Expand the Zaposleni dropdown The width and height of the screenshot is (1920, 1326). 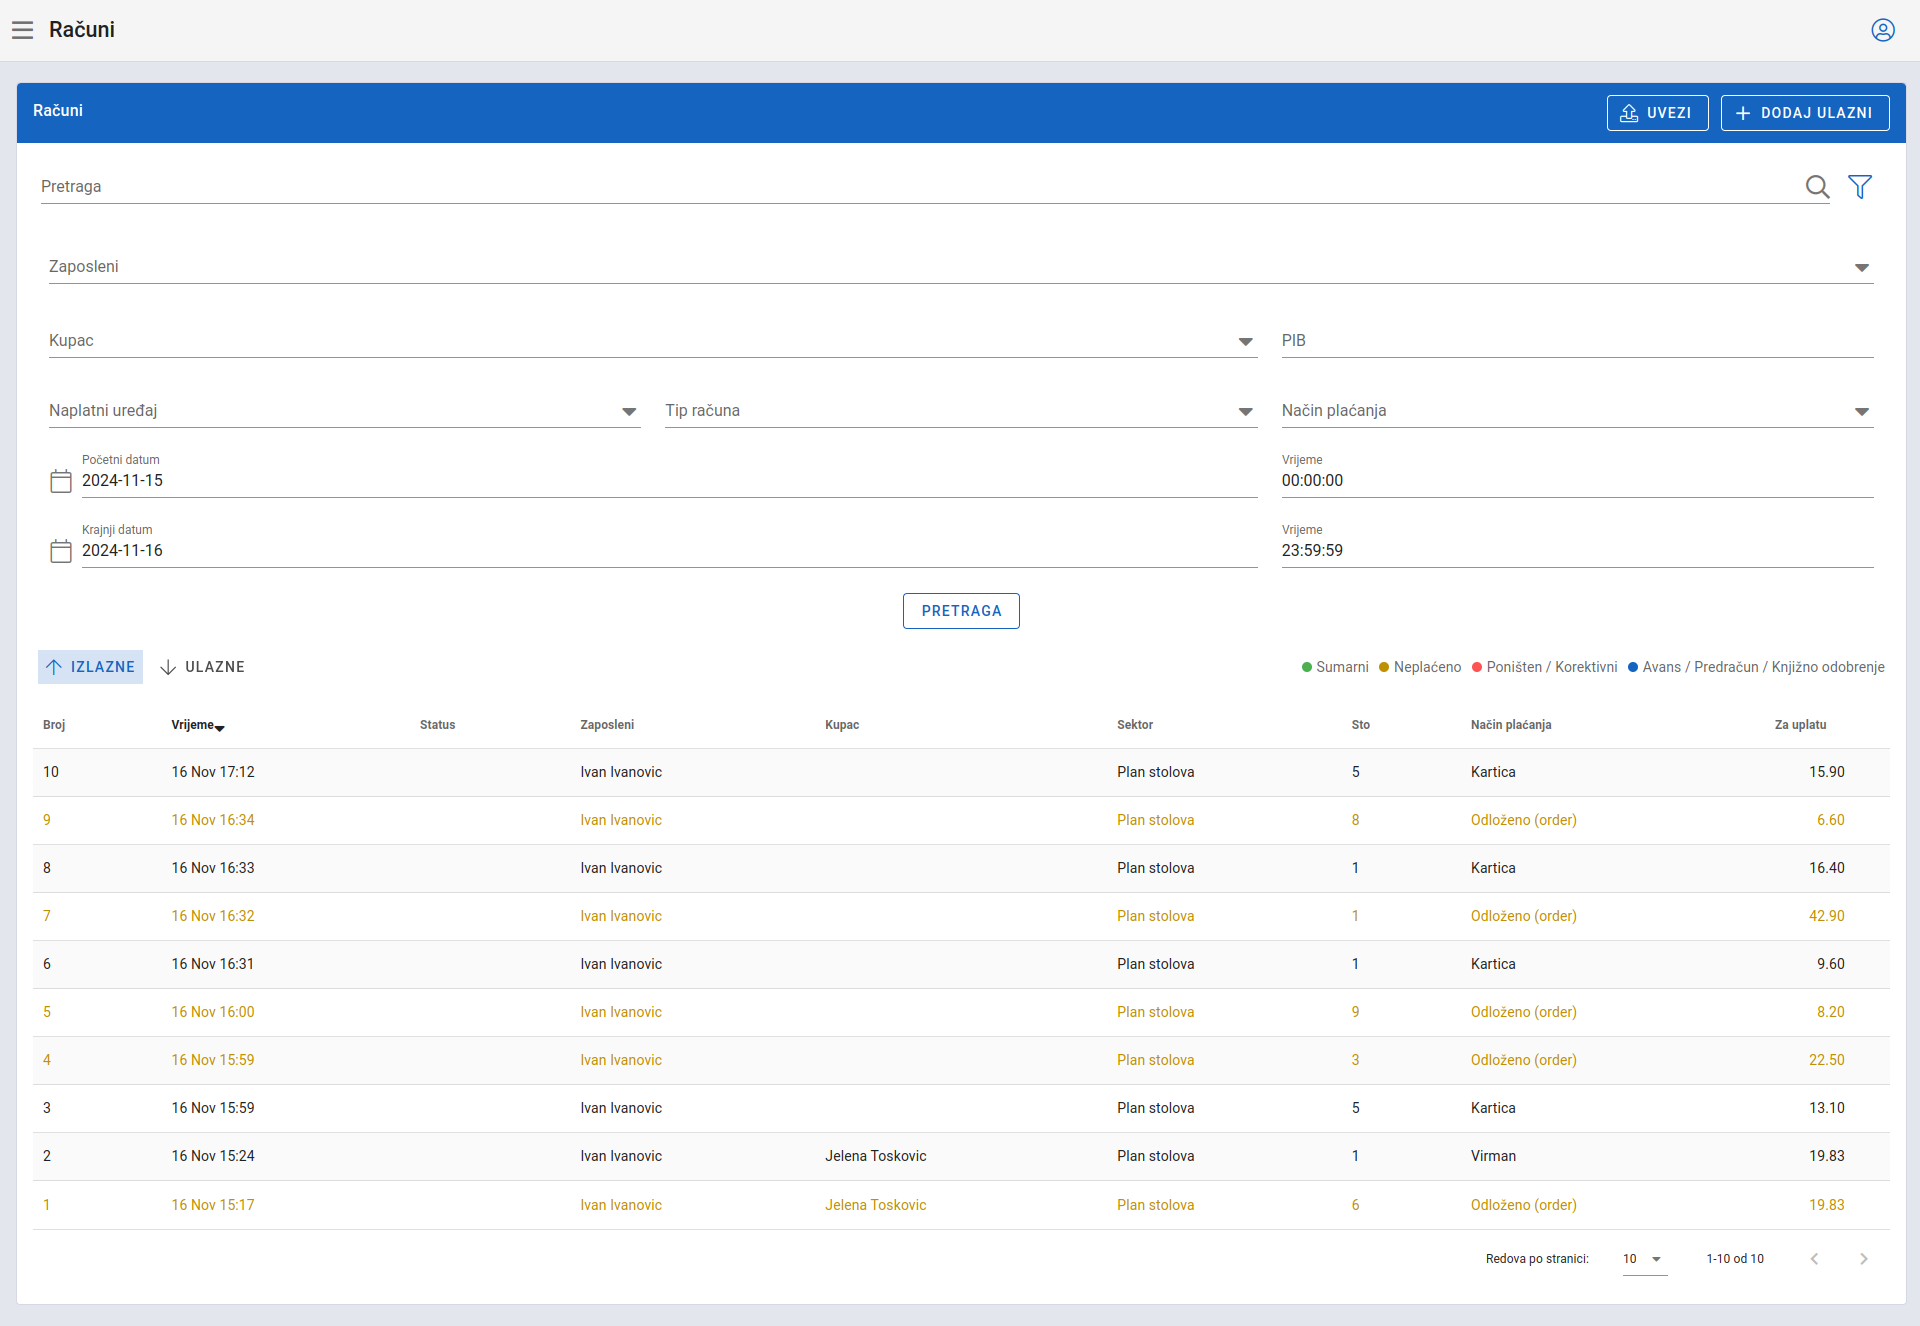[961, 267]
